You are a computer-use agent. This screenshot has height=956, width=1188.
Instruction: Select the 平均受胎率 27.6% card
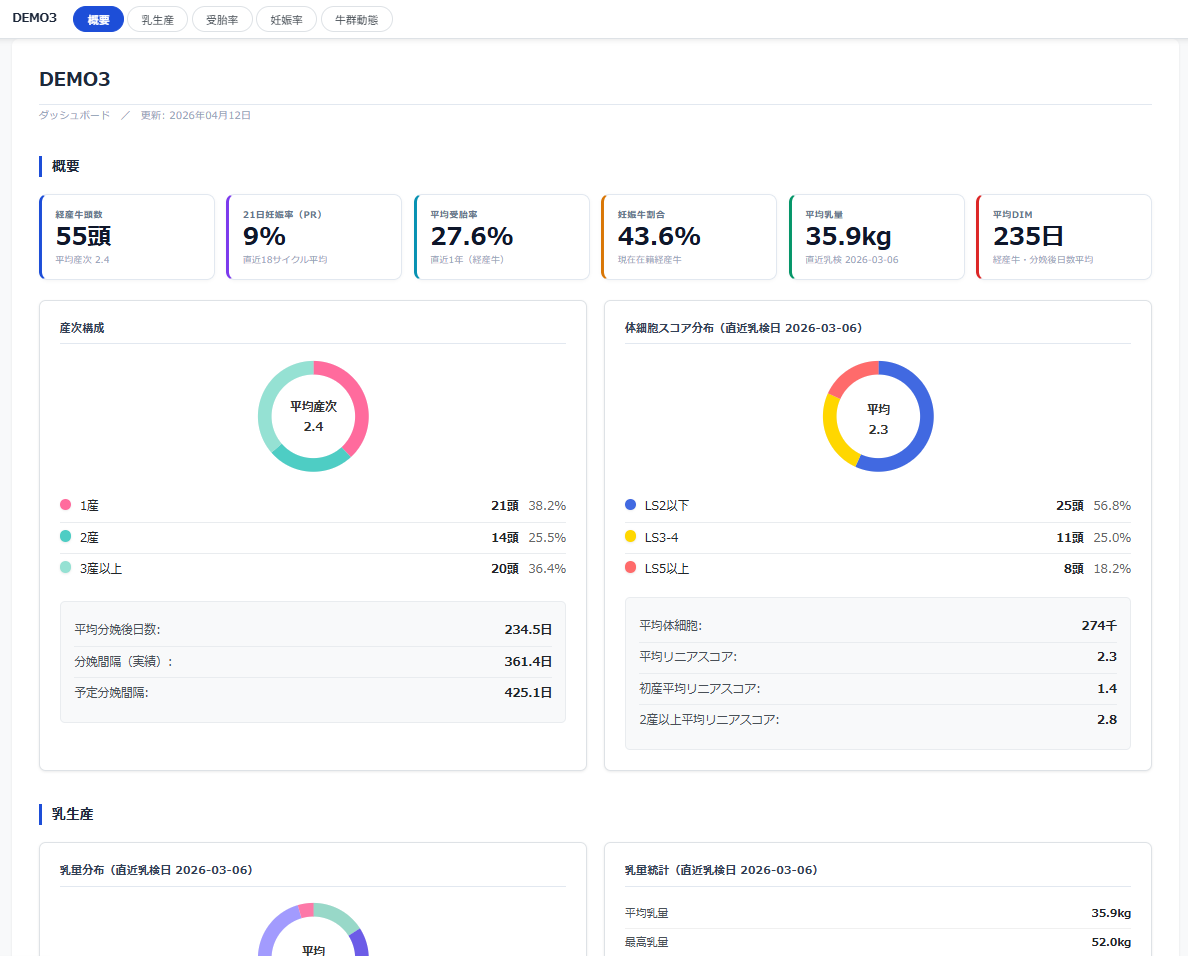pyautogui.click(x=502, y=237)
